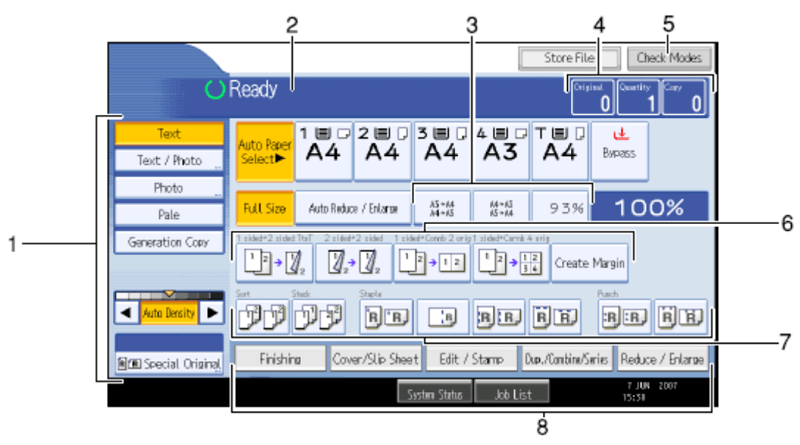Viewport: 800px width, 445px height.
Task: Open the Dup./Combine/Series tab
Action: (x=567, y=359)
